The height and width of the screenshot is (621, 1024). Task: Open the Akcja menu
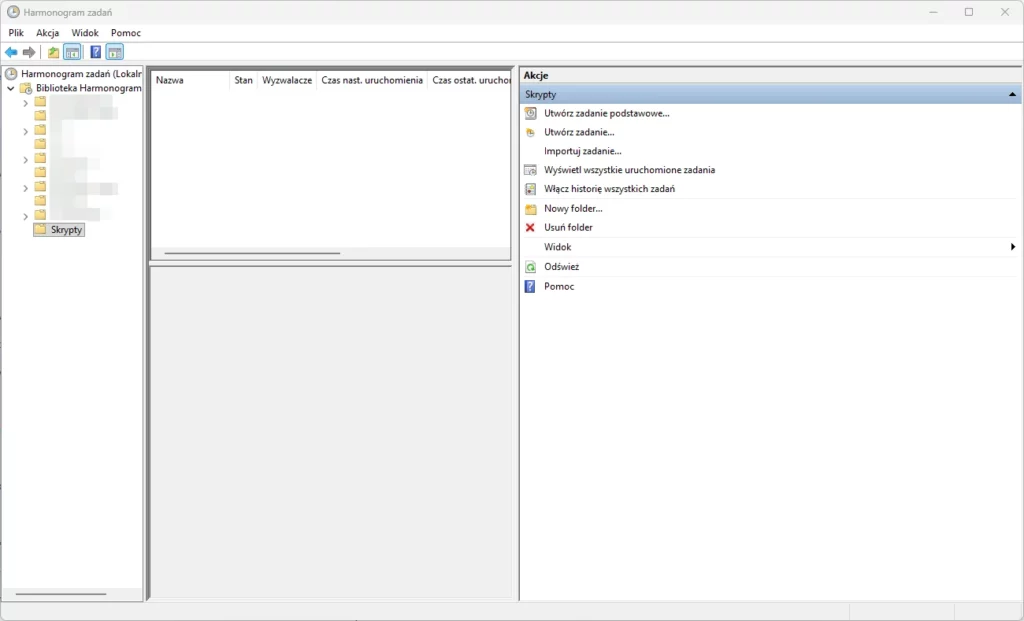[x=47, y=33]
